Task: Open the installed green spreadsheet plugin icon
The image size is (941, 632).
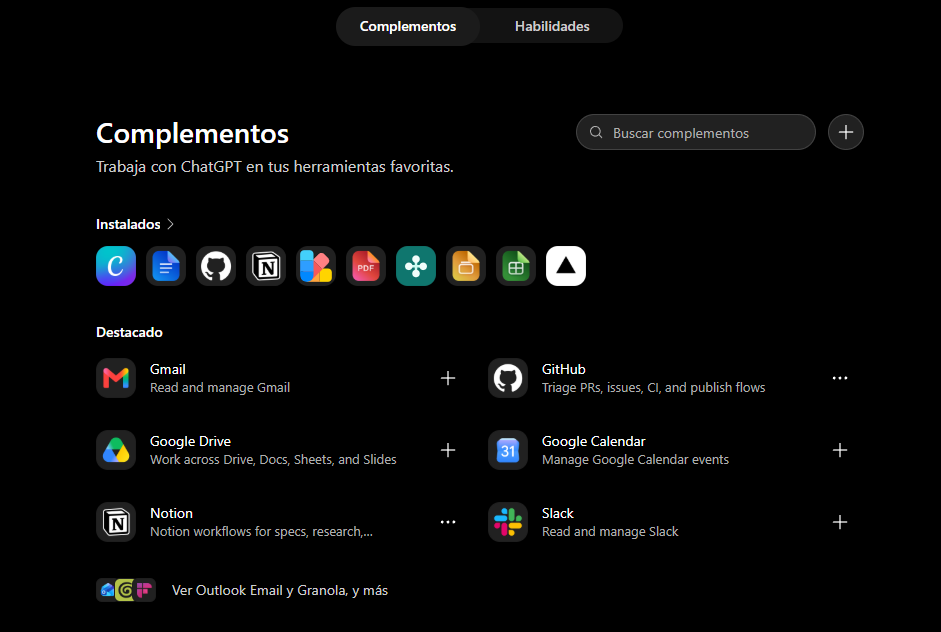Action: coord(516,266)
